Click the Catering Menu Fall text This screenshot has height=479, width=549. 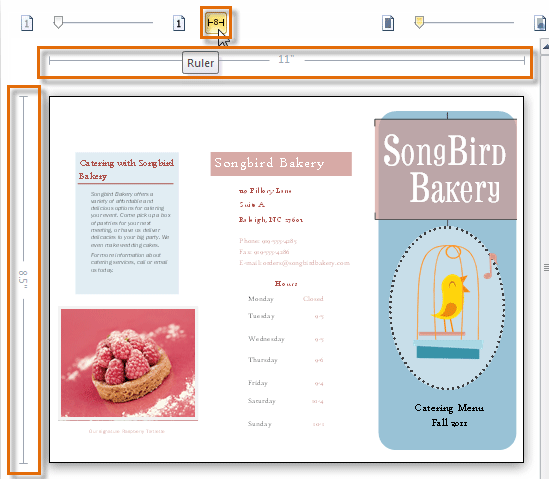click(449, 415)
